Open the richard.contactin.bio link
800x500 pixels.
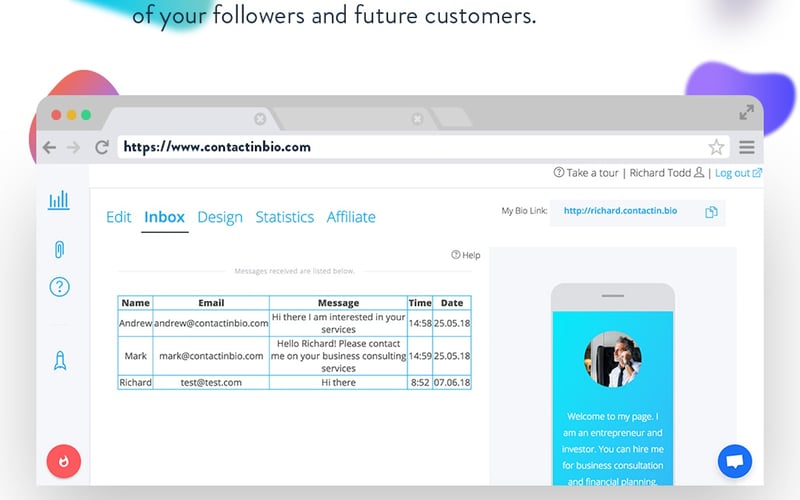[620, 211]
